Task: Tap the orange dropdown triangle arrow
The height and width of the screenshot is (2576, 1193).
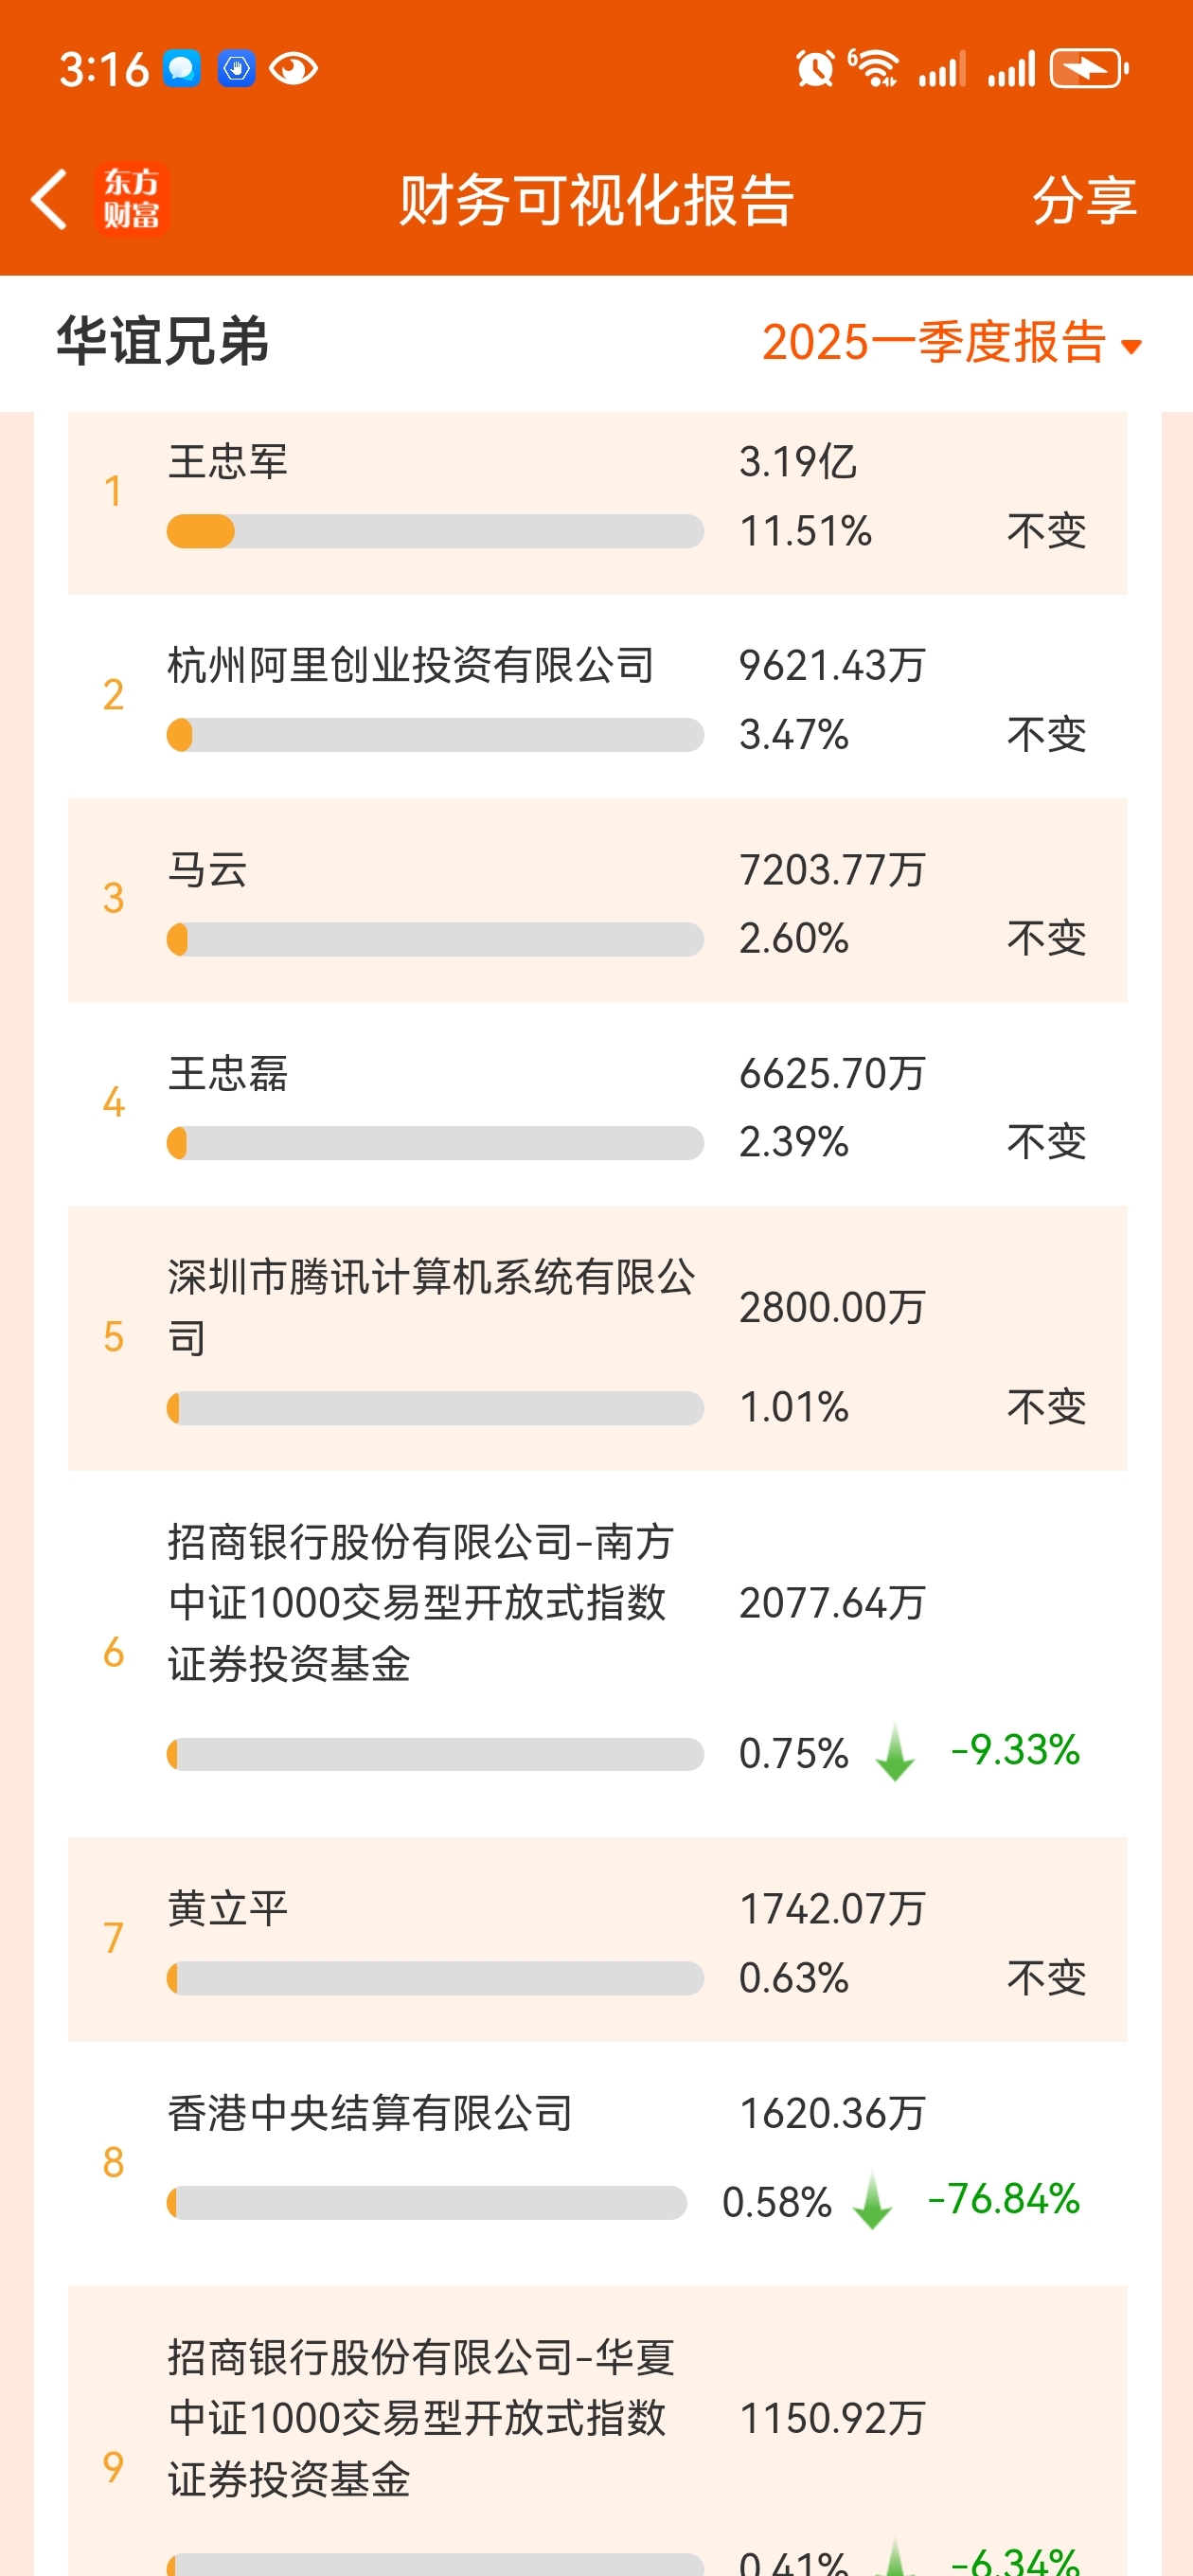Action: point(1131,347)
